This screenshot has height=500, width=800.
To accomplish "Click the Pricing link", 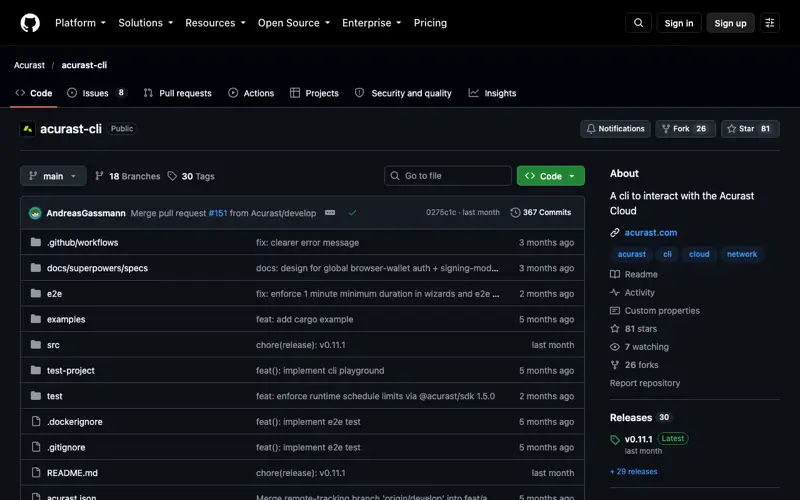I will 430,23.
